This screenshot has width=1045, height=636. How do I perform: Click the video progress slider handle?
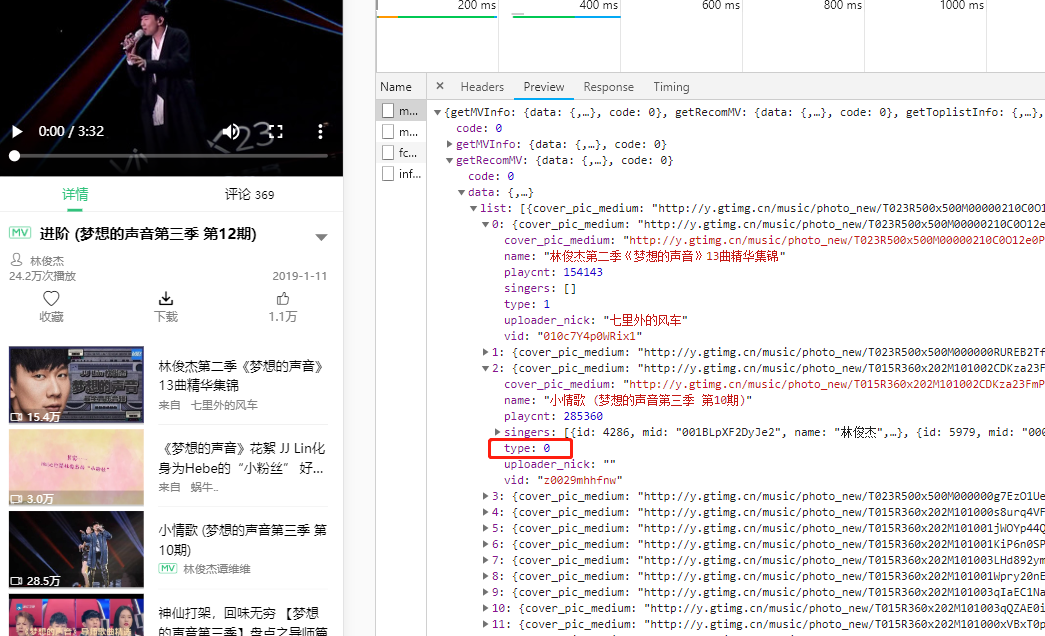[x=14, y=156]
